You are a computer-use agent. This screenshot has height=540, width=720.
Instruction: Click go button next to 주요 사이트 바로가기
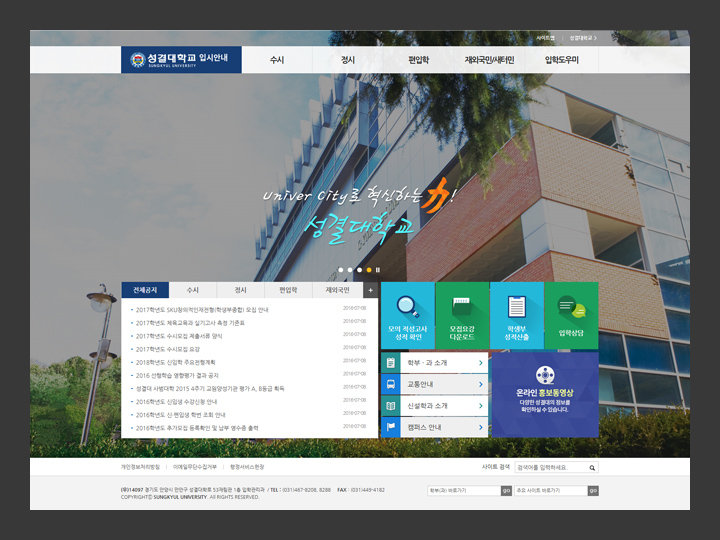point(593,490)
